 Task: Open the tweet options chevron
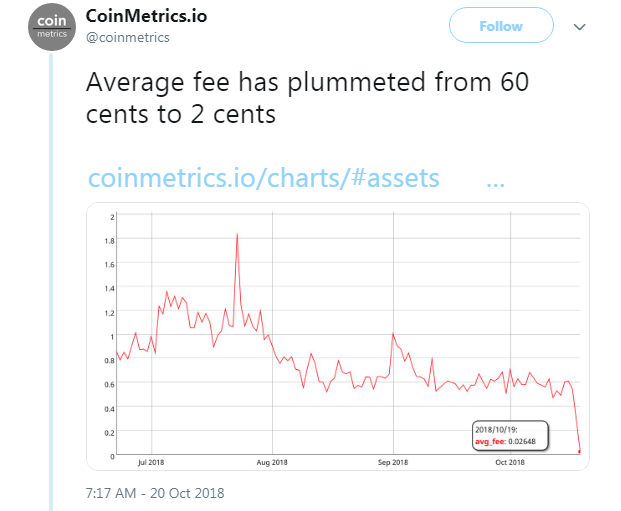[x=579, y=27]
